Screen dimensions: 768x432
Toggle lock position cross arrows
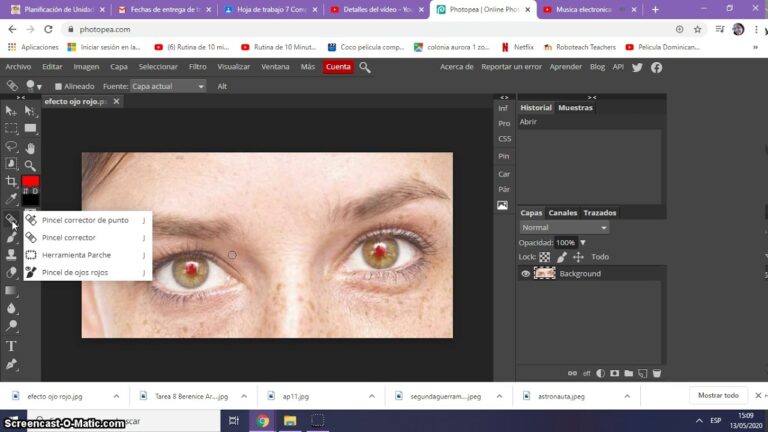point(578,257)
